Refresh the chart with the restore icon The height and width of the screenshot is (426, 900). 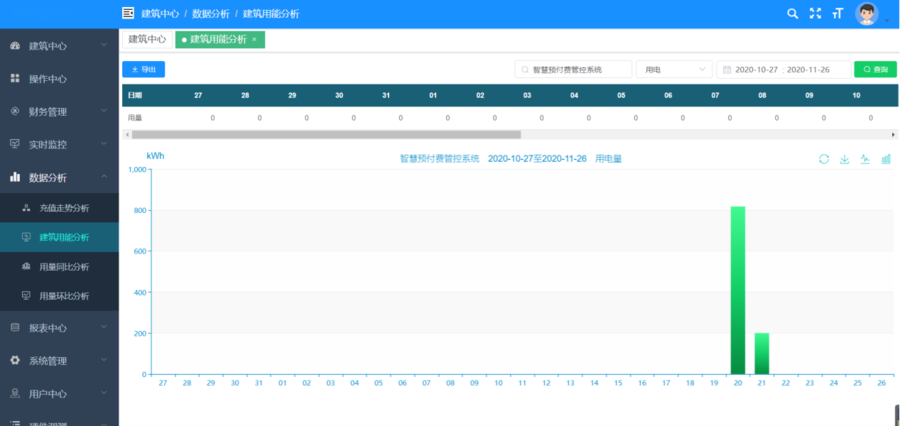point(823,159)
